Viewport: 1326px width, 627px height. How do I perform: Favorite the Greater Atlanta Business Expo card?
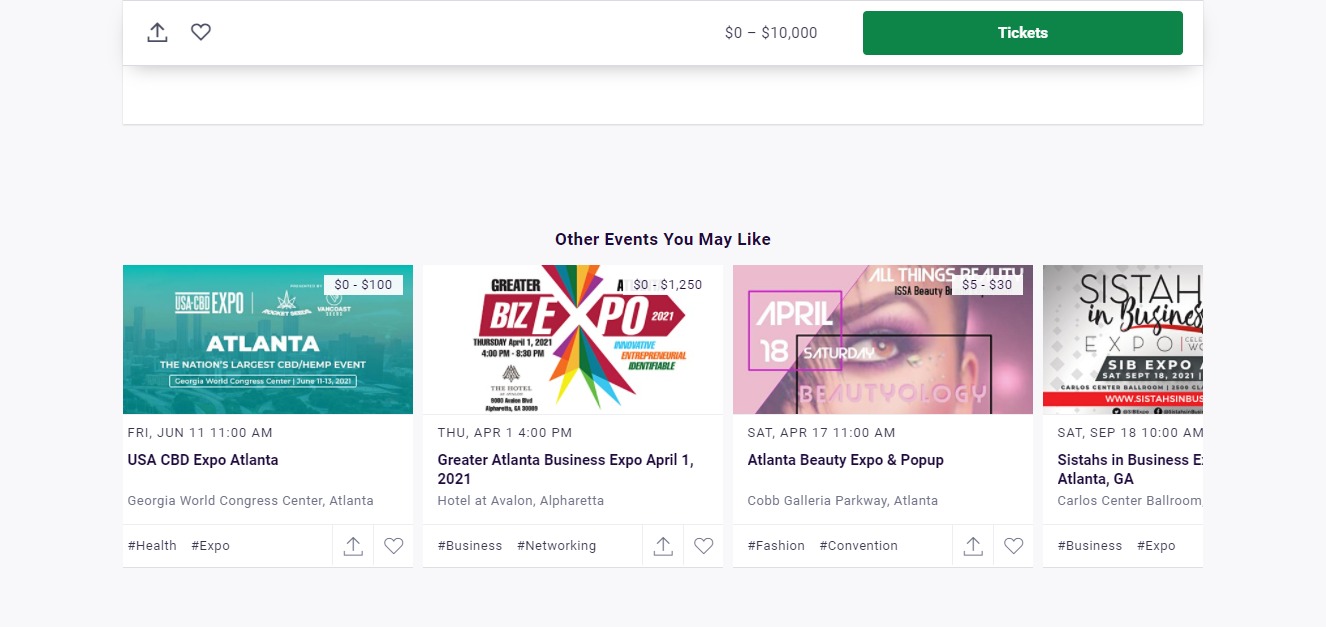click(x=704, y=546)
